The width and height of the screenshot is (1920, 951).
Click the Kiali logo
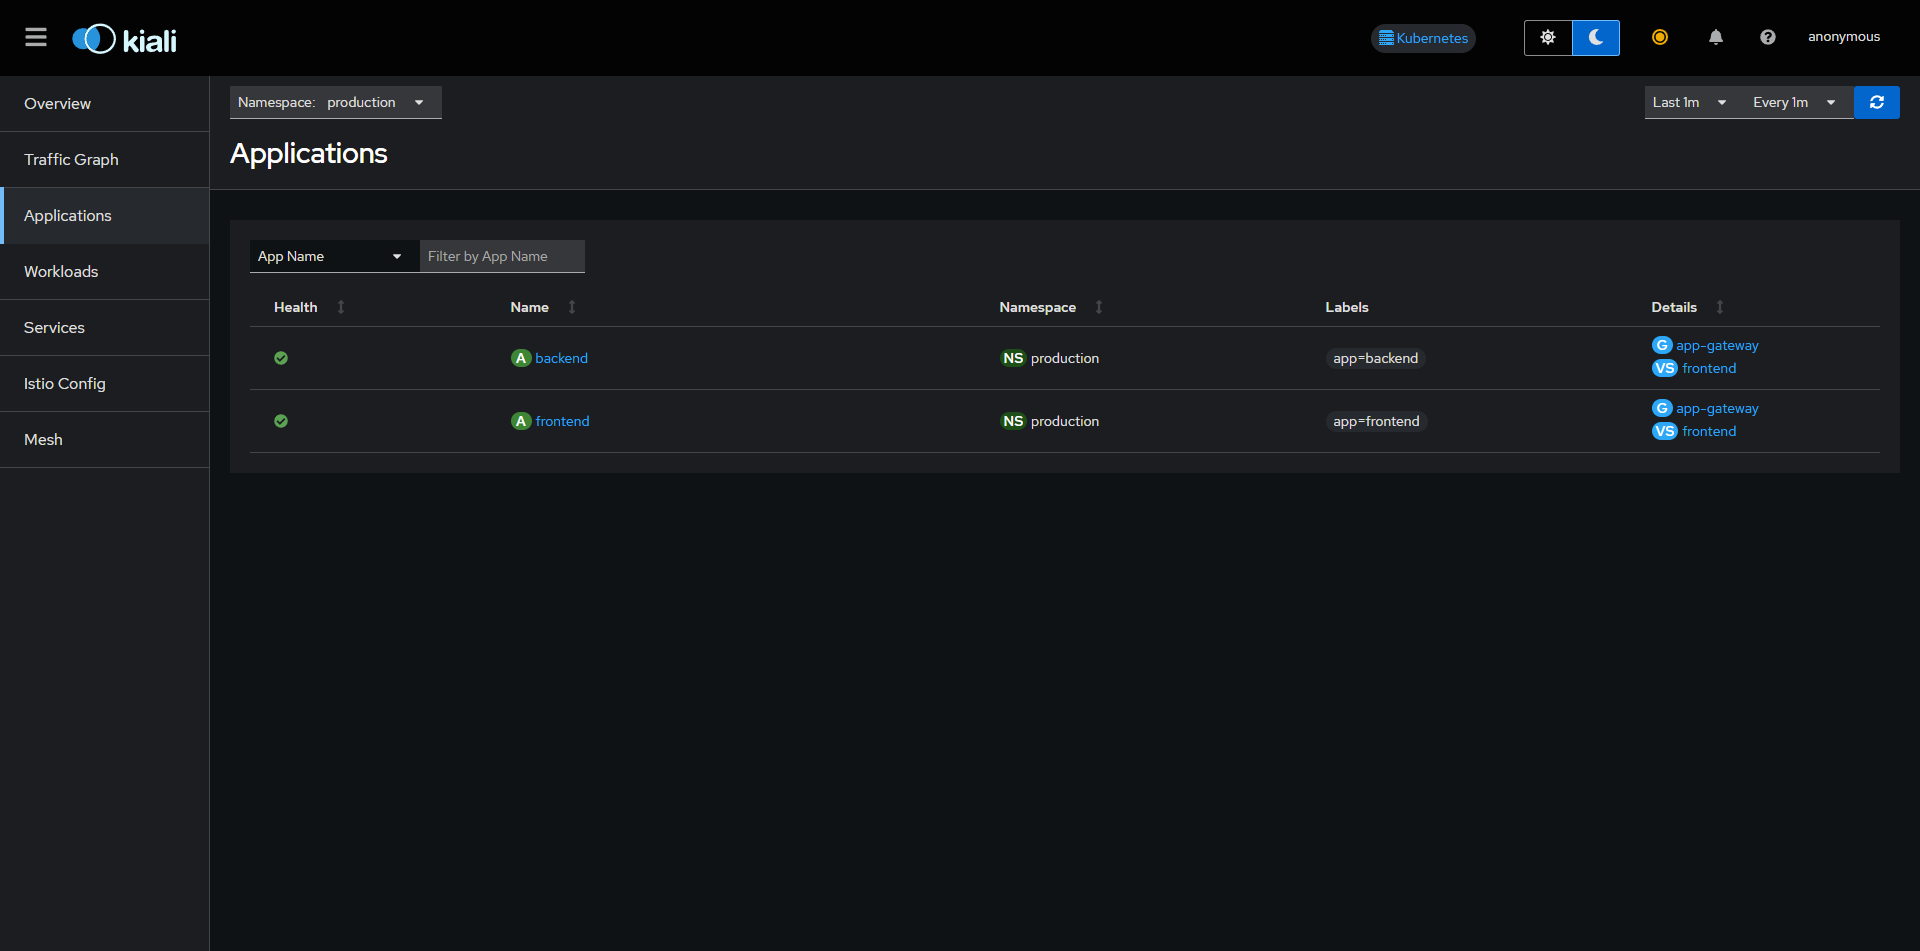coord(124,40)
